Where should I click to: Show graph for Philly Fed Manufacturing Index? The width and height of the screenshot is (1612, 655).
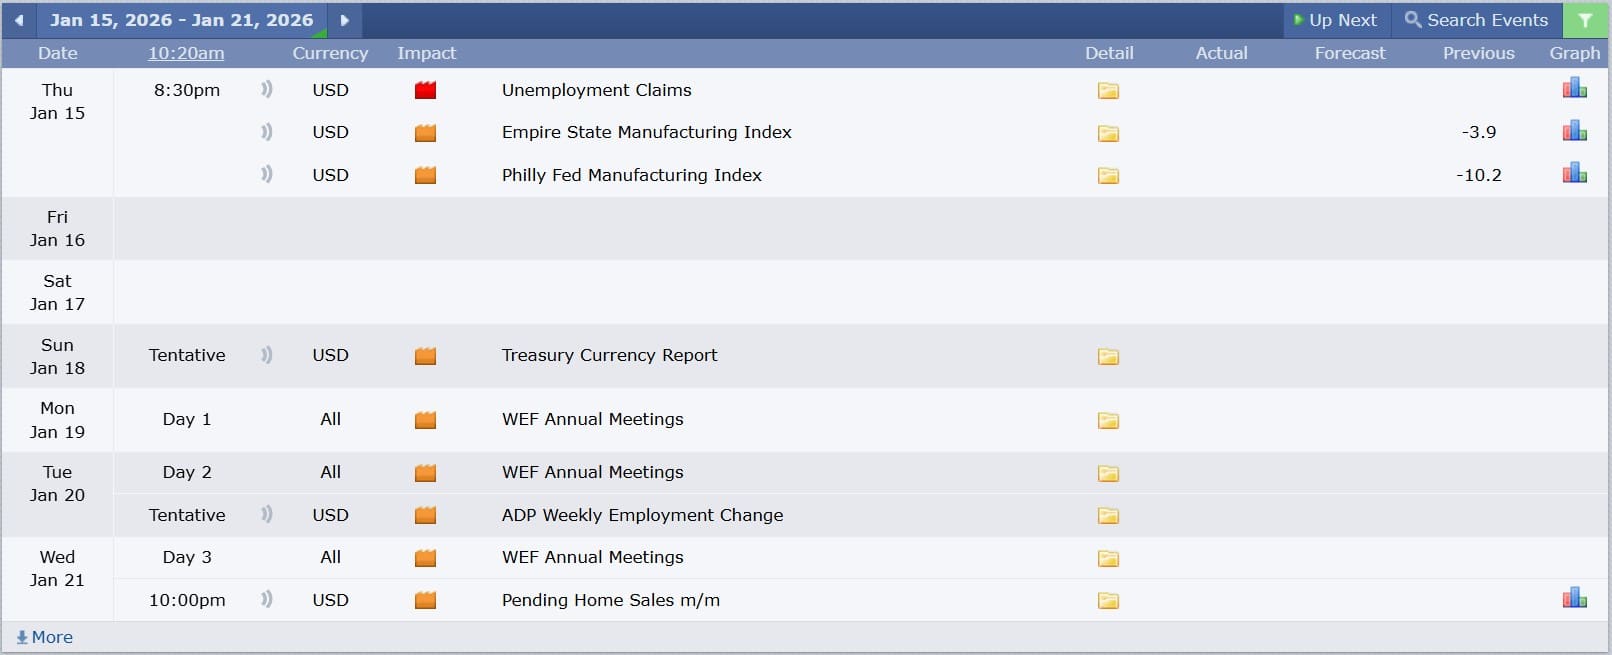click(1575, 173)
